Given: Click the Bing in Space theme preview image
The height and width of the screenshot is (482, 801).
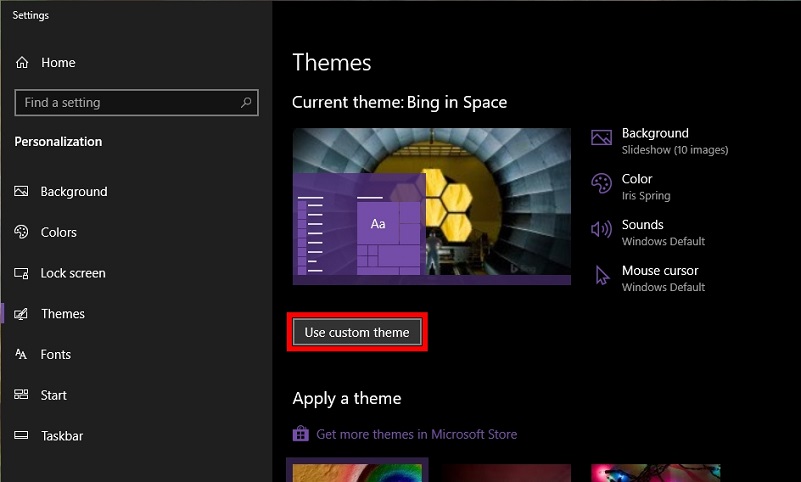Looking at the screenshot, I should pyautogui.click(x=432, y=206).
